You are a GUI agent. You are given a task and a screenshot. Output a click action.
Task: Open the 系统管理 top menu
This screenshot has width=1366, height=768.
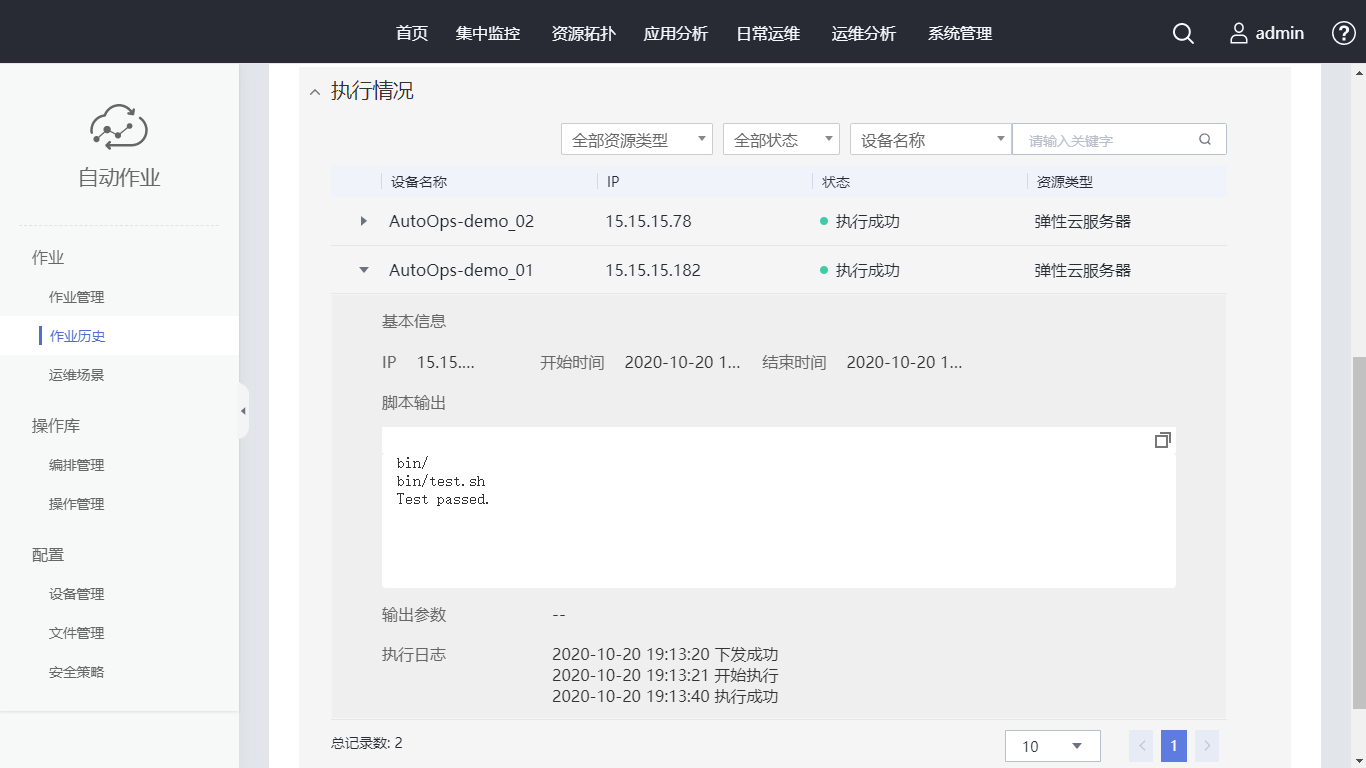point(959,33)
